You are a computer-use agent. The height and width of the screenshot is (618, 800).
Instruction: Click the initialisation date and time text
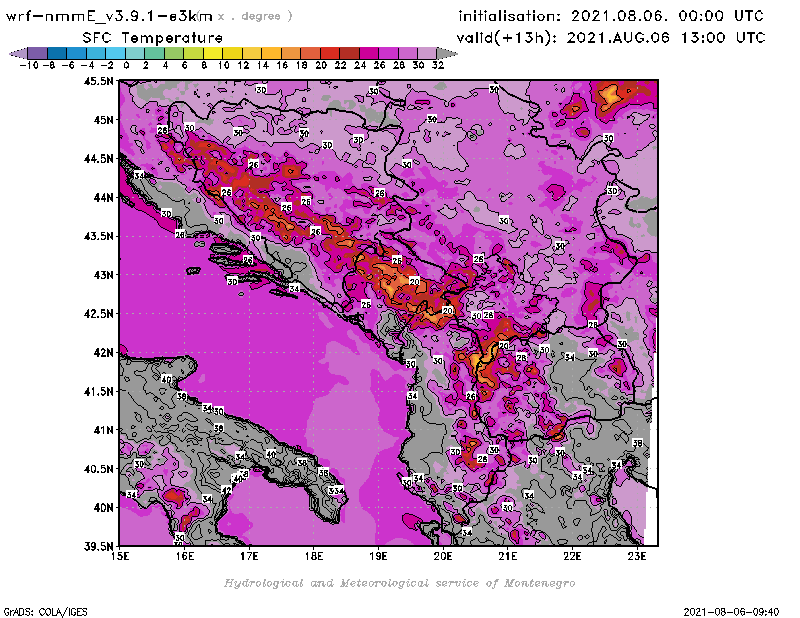611,16
